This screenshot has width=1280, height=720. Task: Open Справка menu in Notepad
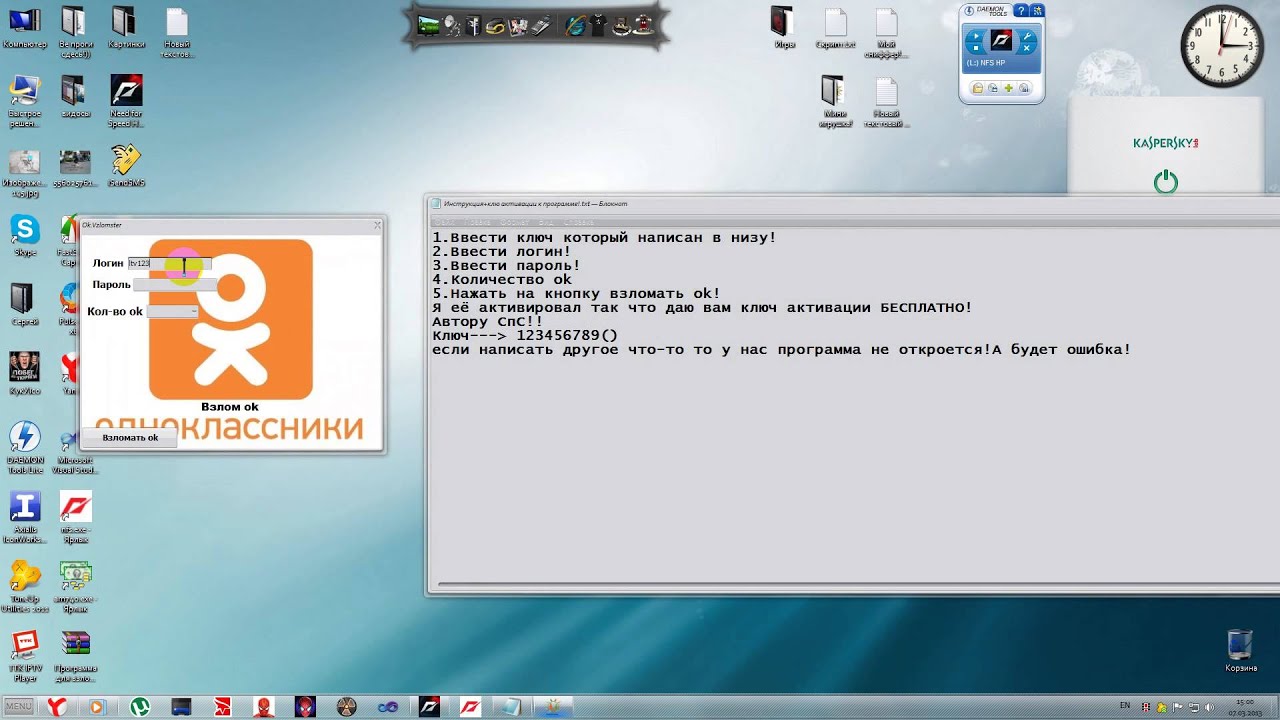(578, 222)
